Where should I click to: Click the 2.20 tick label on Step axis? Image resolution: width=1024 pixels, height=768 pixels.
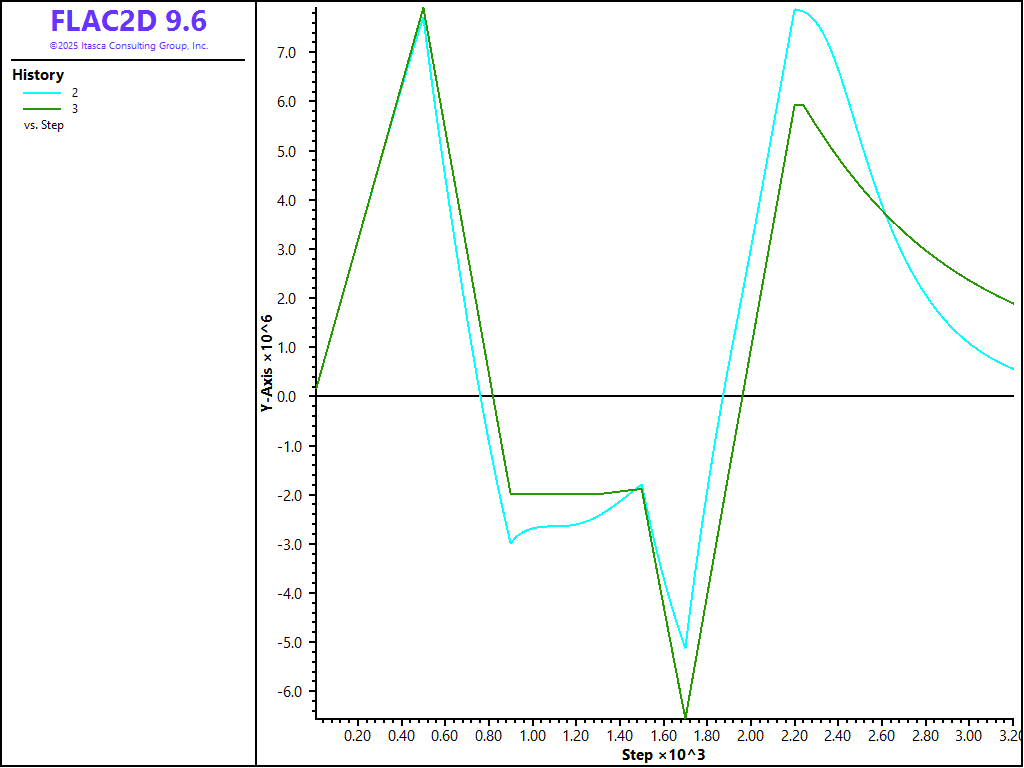[794, 736]
